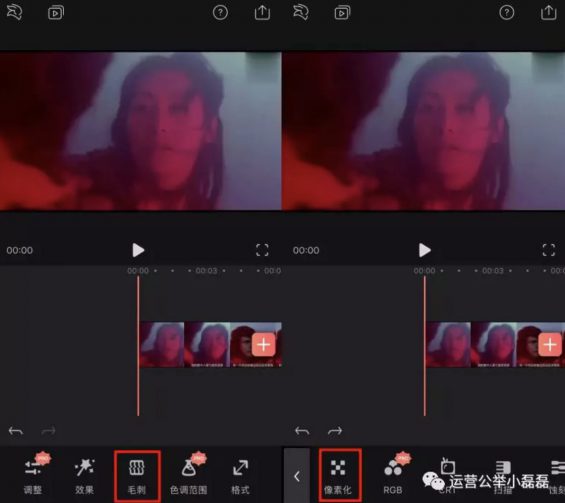This screenshot has height=503, width=565.
Task: Play the video in left screen
Action: coord(138,250)
